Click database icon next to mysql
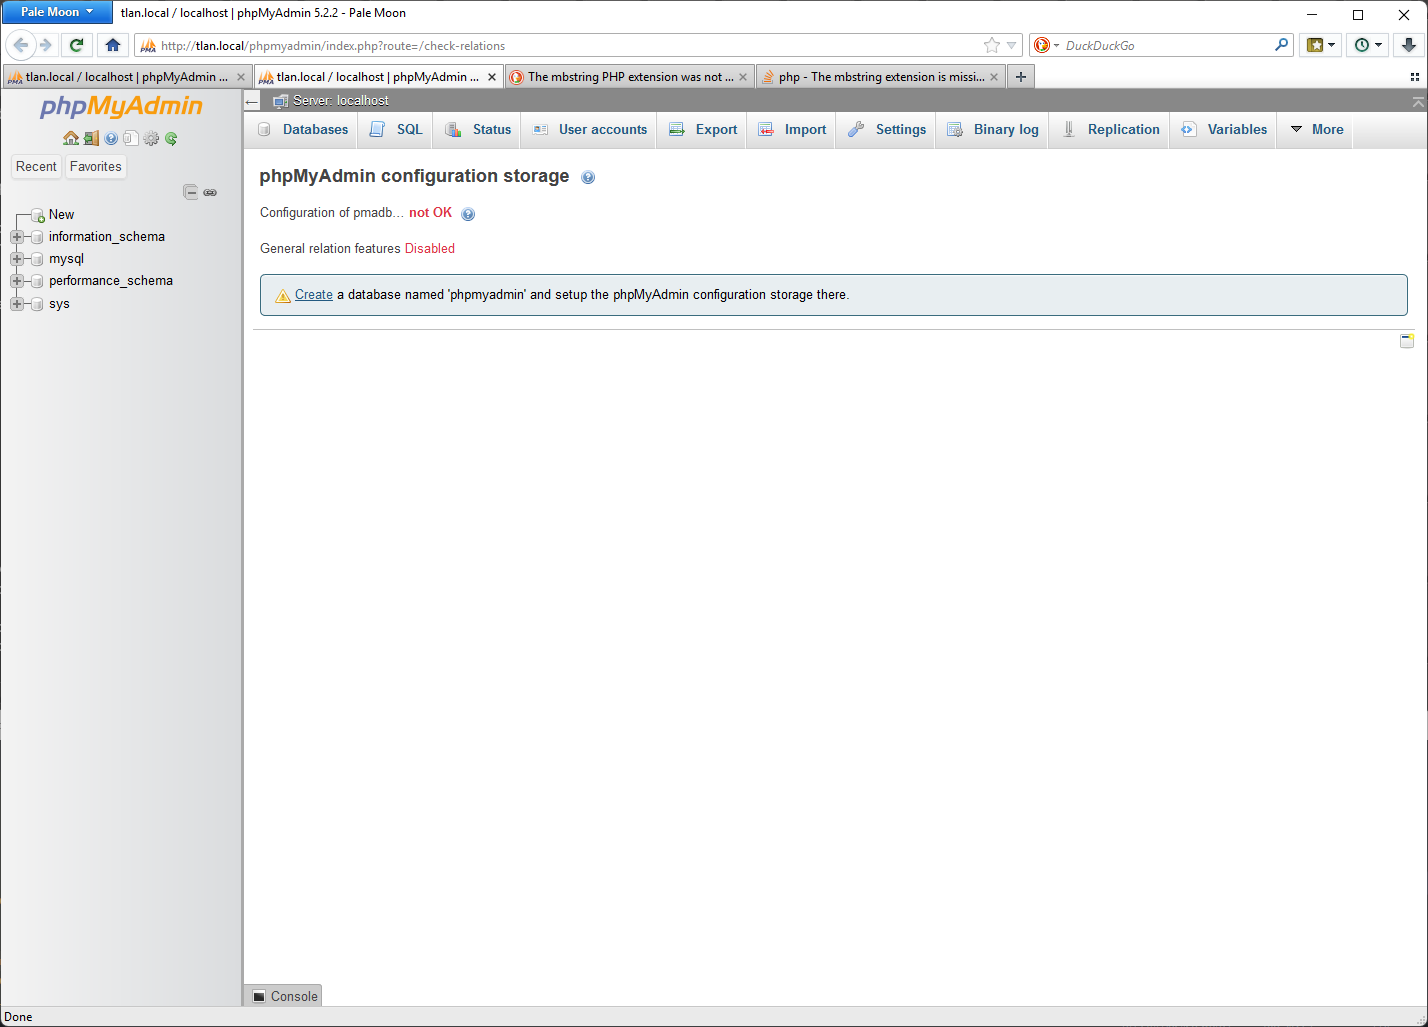The width and height of the screenshot is (1428, 1027). coord(37,259)
